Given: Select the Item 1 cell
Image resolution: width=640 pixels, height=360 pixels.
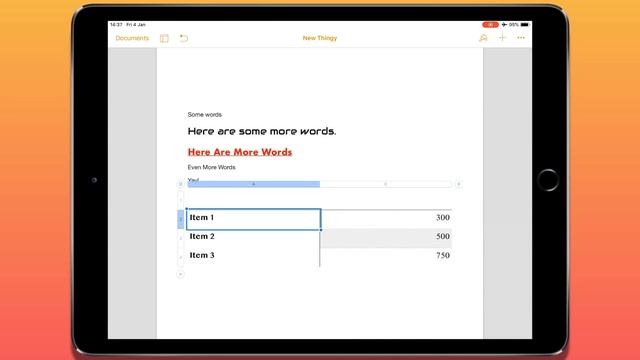Looking at the screenshot, I should pyautogui.click(x=253, y=219).
